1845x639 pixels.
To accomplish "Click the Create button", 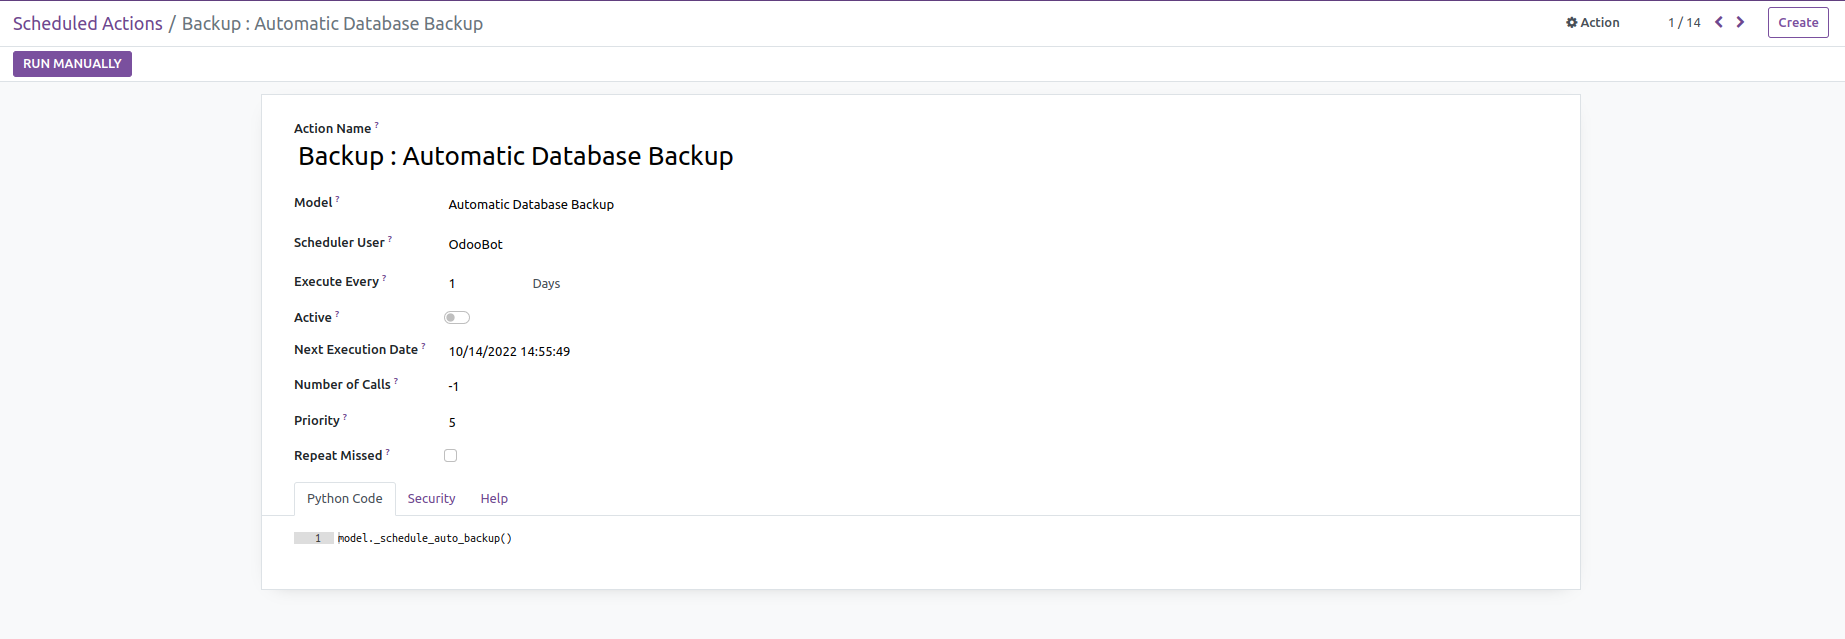I will 1797,22.
